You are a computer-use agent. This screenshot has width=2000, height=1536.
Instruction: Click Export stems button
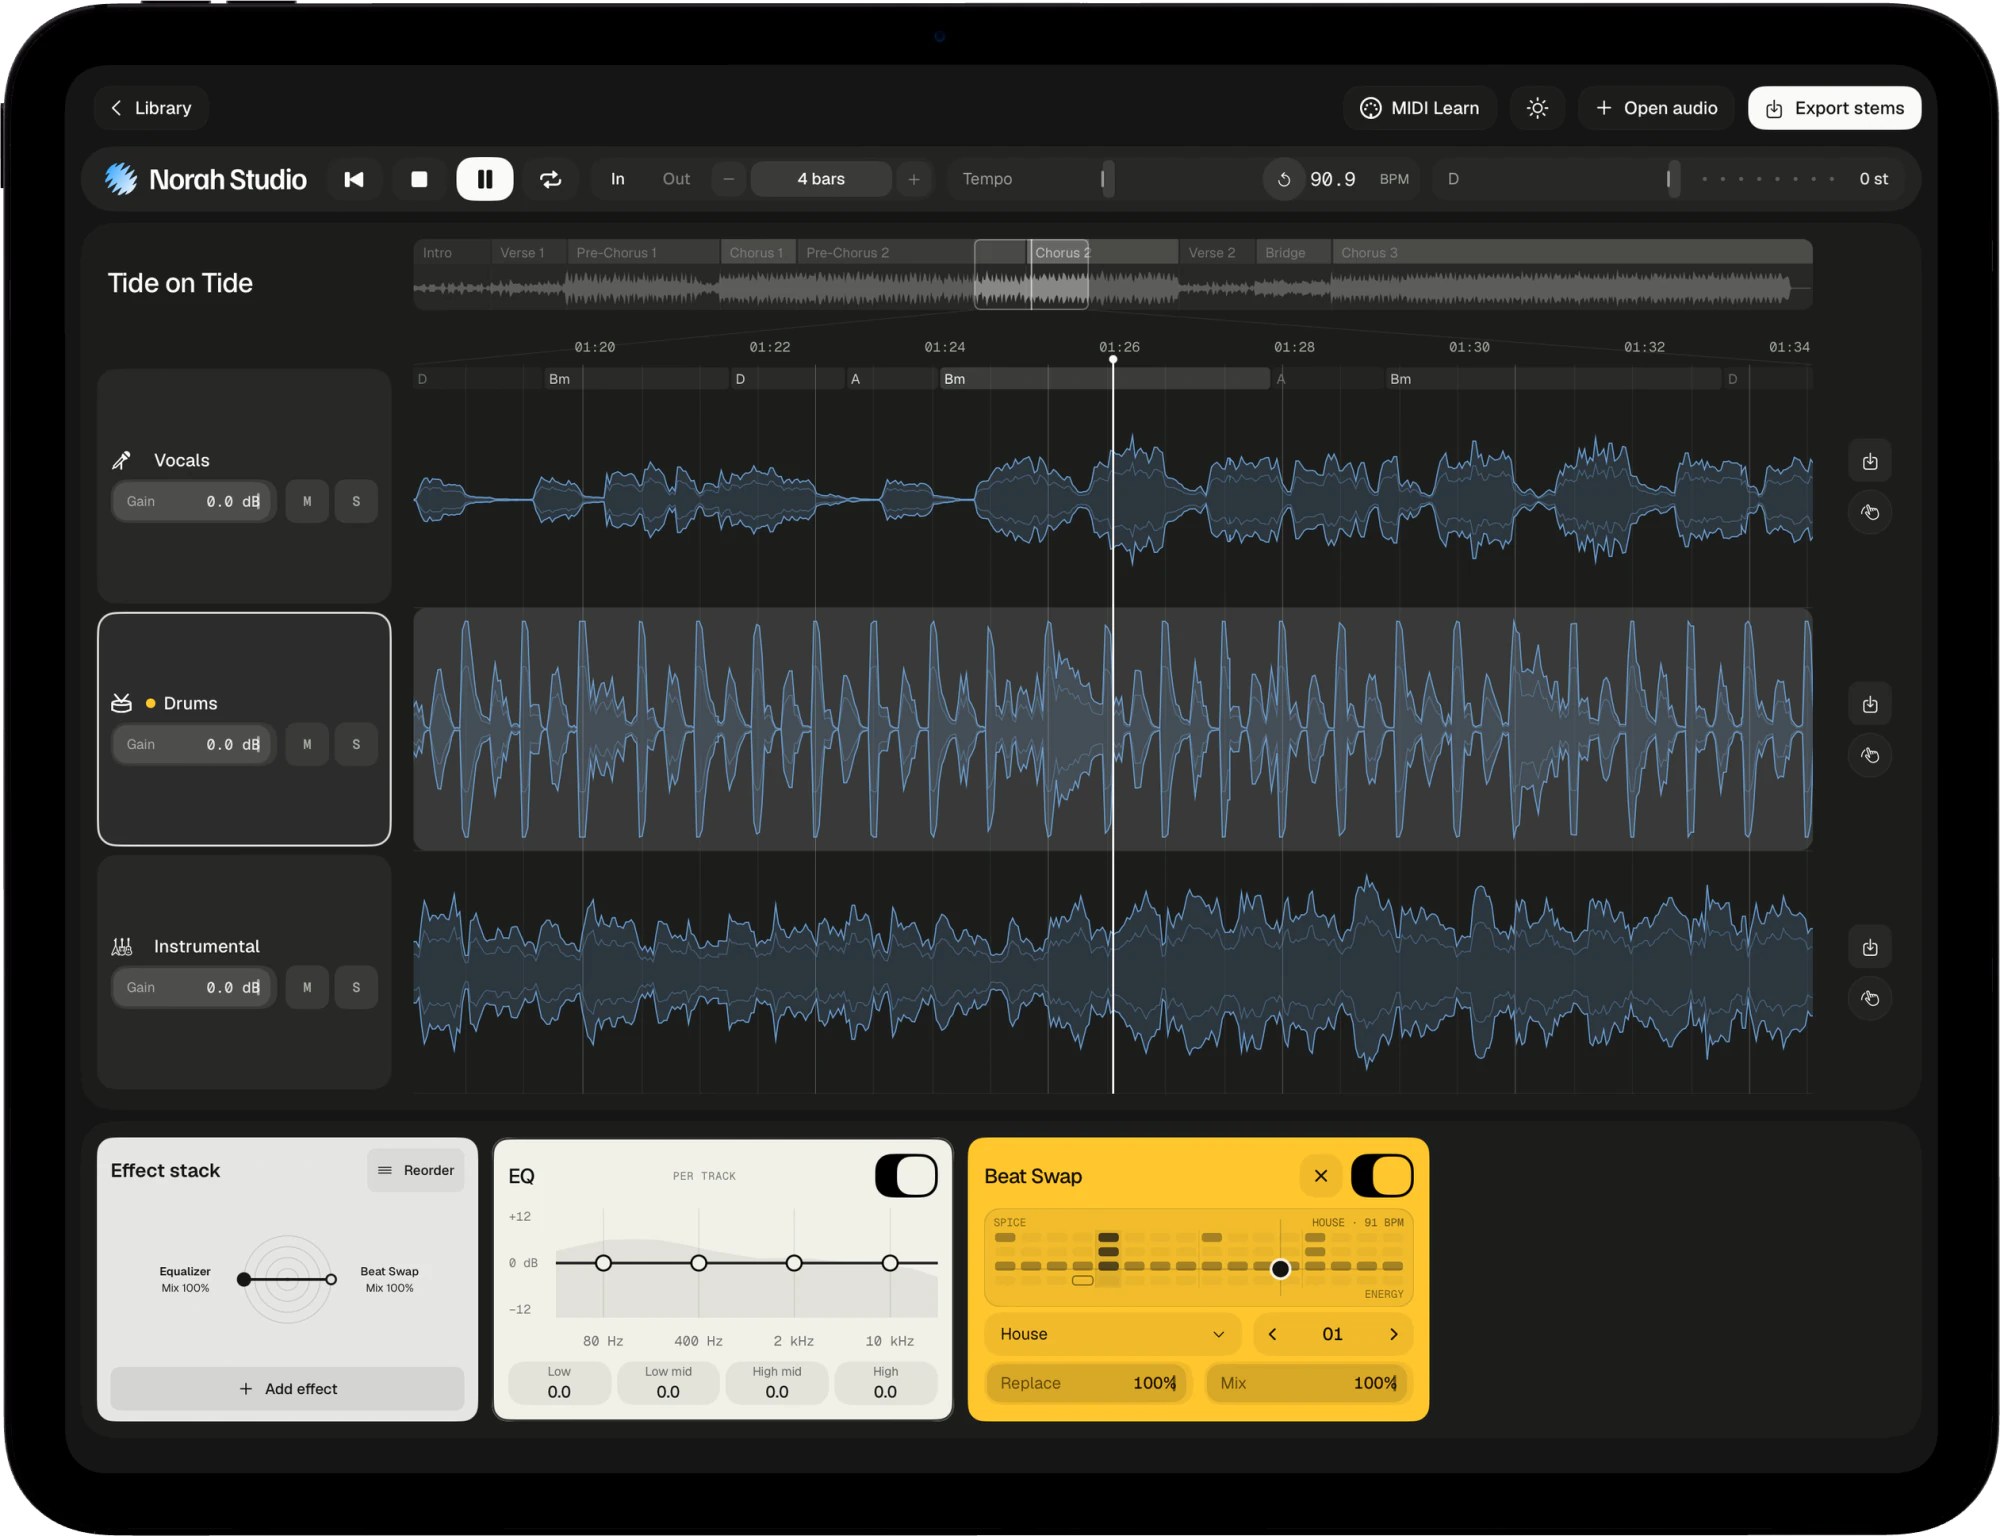(1834, 108)
